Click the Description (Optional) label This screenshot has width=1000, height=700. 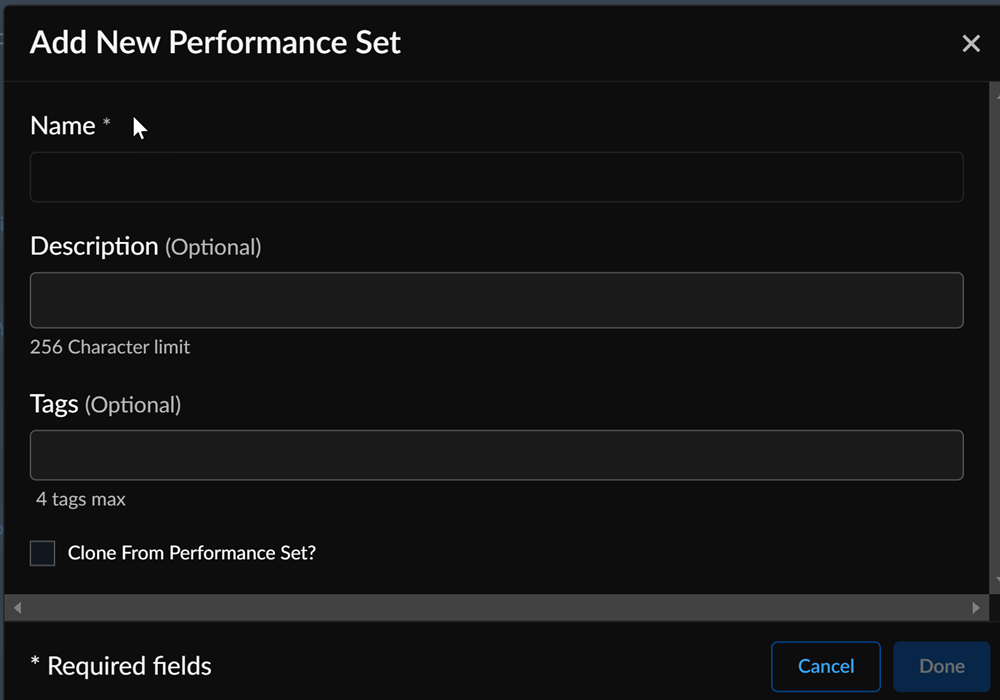tap(145, 246)
